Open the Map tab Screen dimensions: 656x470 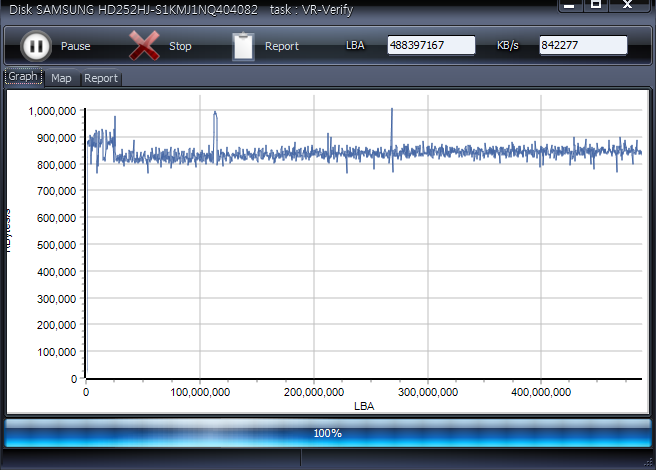pos(61,78)
